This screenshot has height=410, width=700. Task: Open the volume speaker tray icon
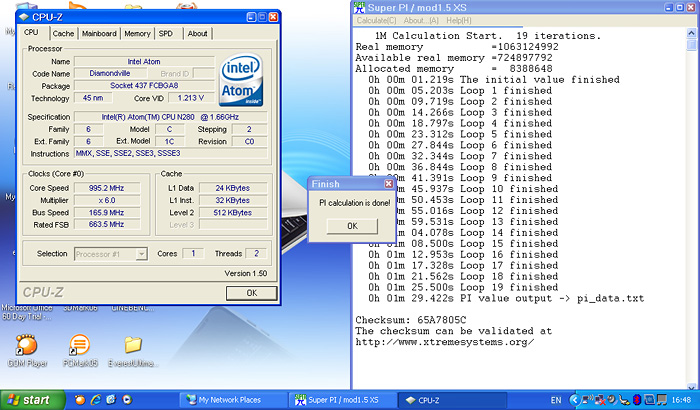pos(612,400)
